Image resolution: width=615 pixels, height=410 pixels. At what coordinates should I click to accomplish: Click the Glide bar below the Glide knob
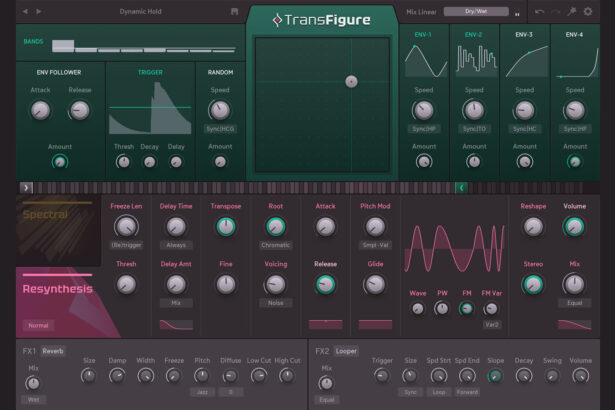[375, 324]
